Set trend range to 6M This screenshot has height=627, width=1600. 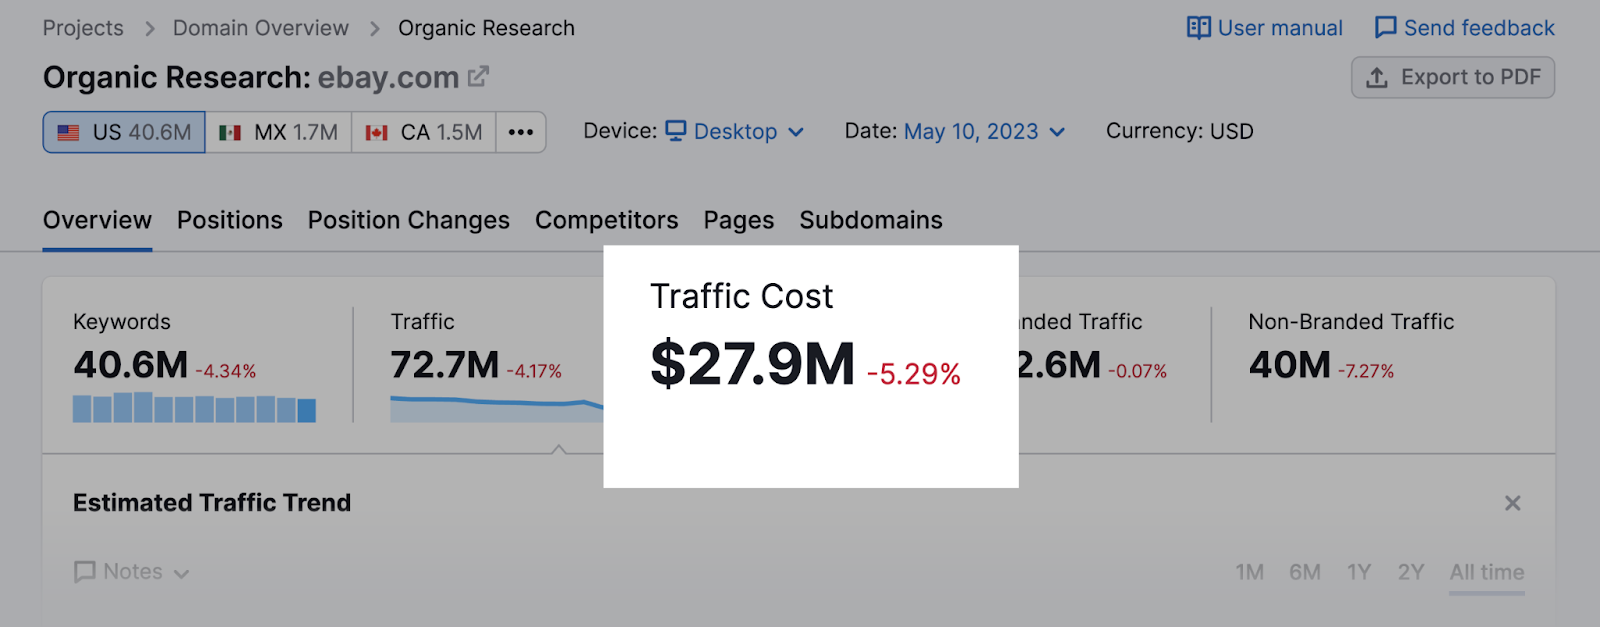click(1305, 572)
